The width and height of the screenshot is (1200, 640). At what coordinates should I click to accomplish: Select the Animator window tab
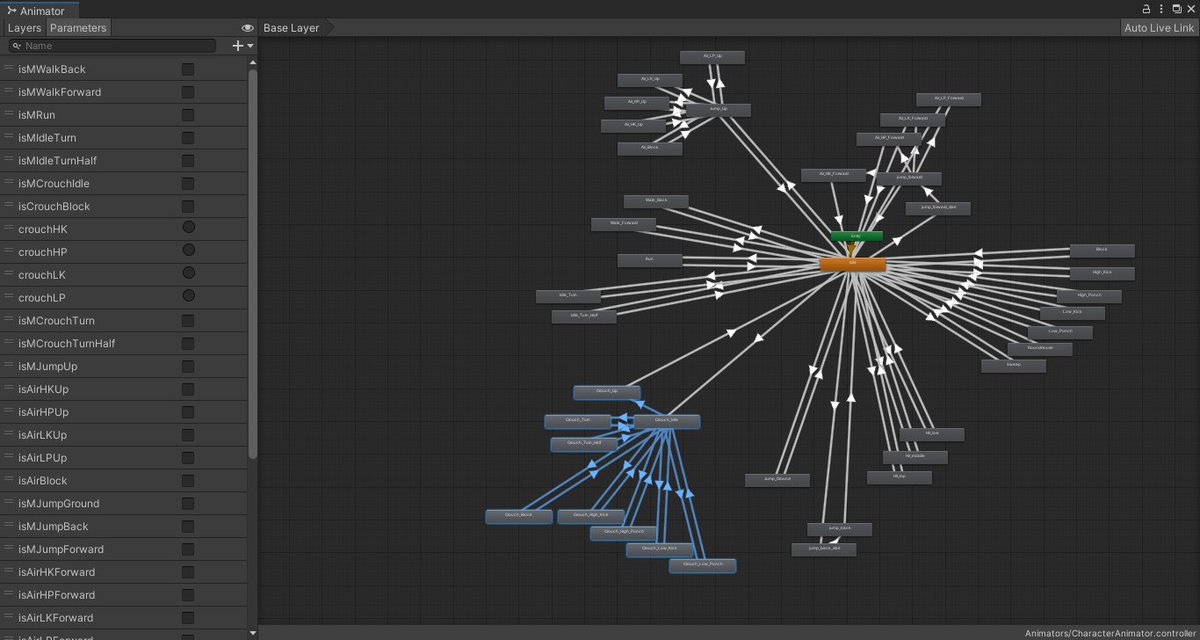[x=36, y=10]
